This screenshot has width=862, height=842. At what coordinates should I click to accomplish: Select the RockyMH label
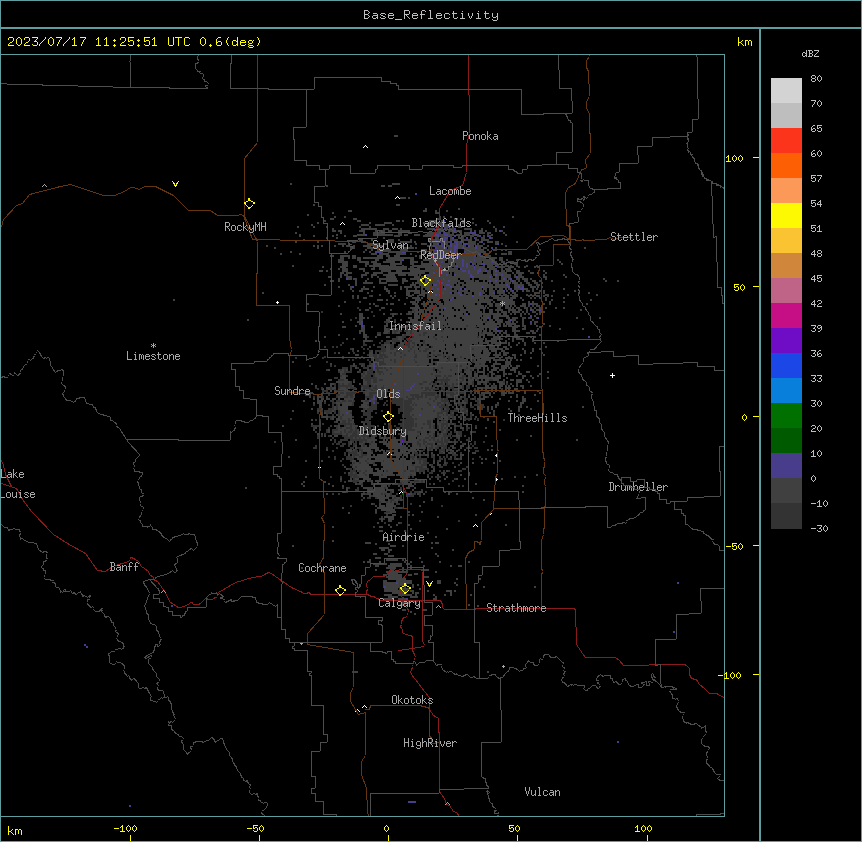click(245, 227)
